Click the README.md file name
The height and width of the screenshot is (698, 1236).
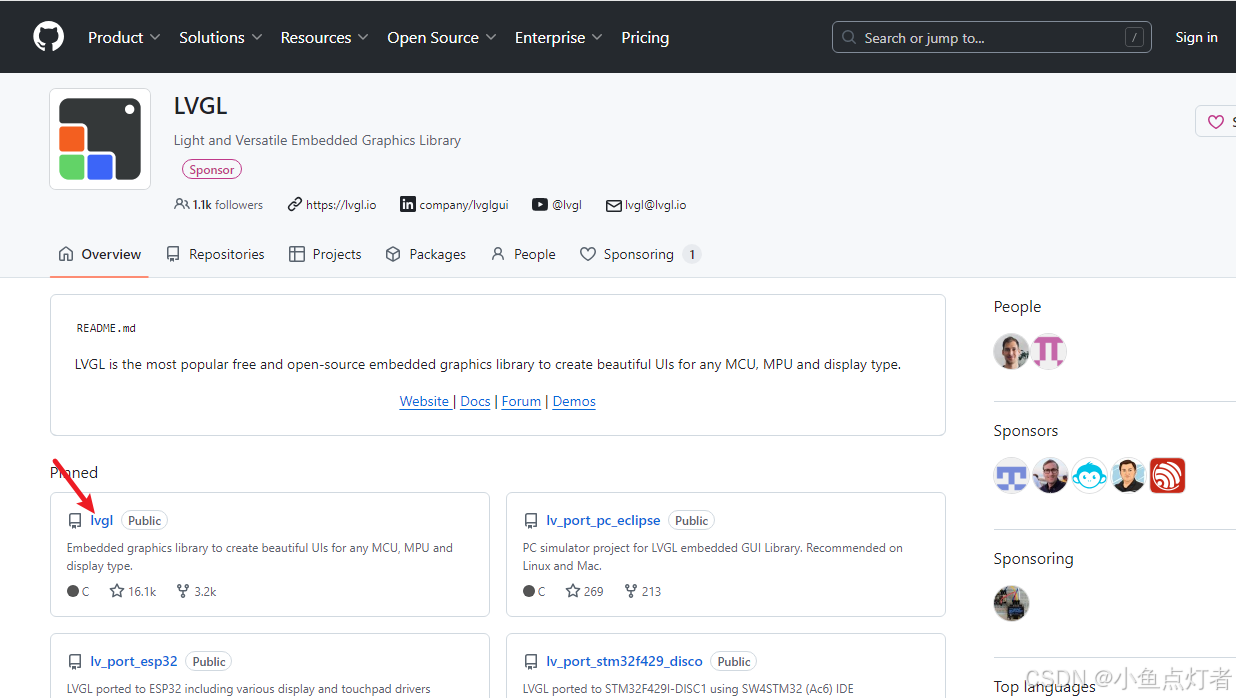click(106, 328)
